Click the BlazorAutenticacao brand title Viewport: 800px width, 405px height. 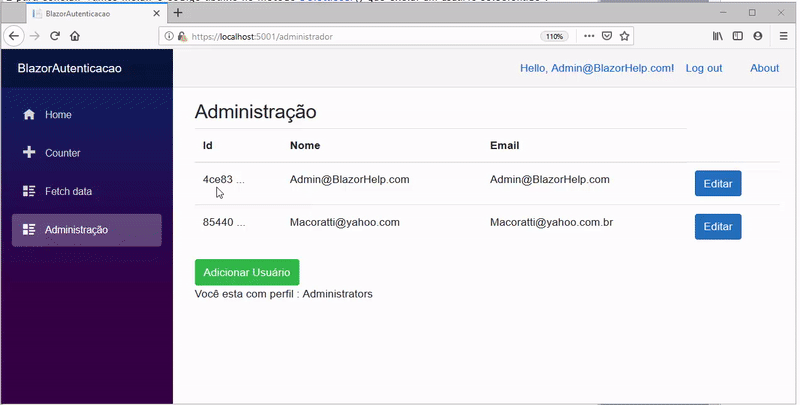[69, 68]
